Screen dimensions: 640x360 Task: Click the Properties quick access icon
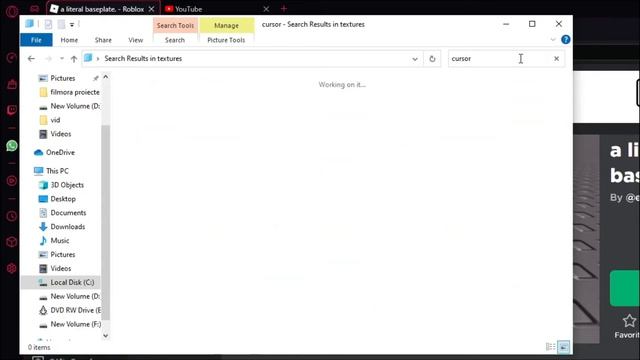pyautogui.click(x=48, y=24)
